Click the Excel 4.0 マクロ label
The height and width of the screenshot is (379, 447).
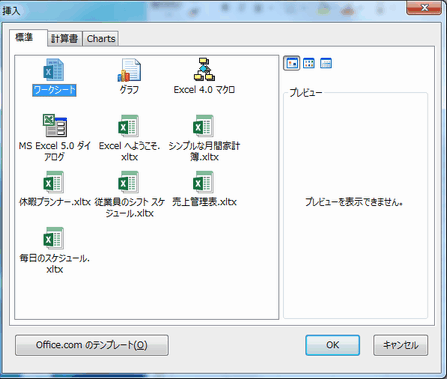[x=204, y=90]
